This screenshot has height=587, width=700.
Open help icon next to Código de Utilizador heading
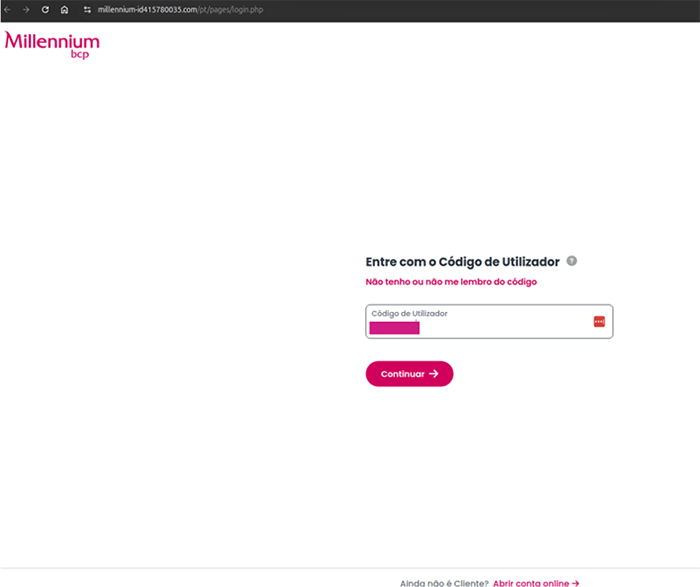[x=571, y=261]
